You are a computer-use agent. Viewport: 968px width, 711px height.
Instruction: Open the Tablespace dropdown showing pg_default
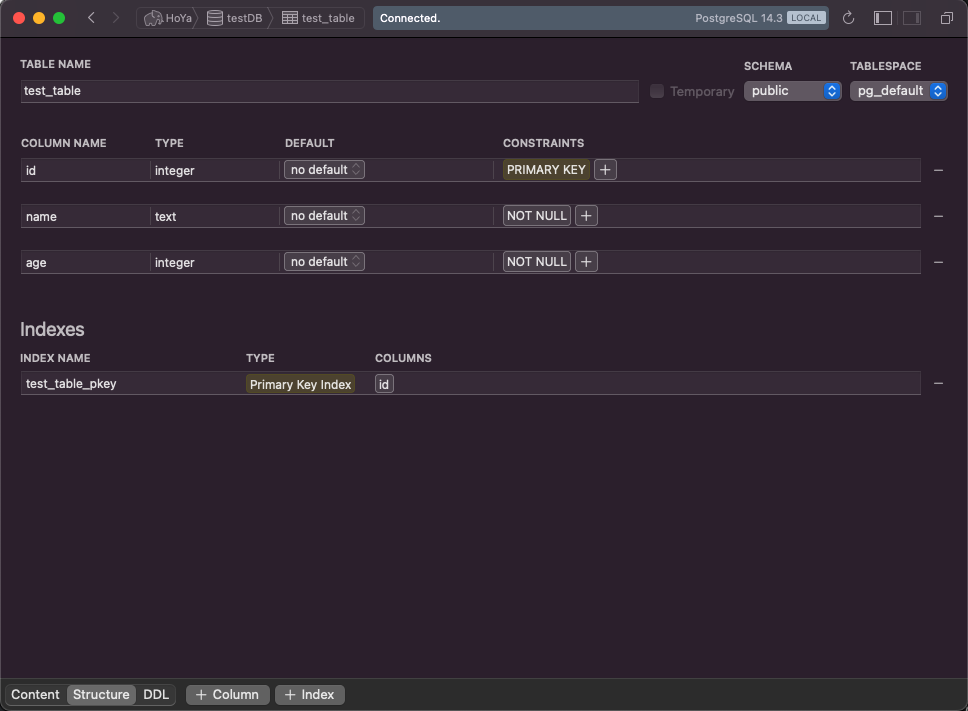[x=898, y=91]
